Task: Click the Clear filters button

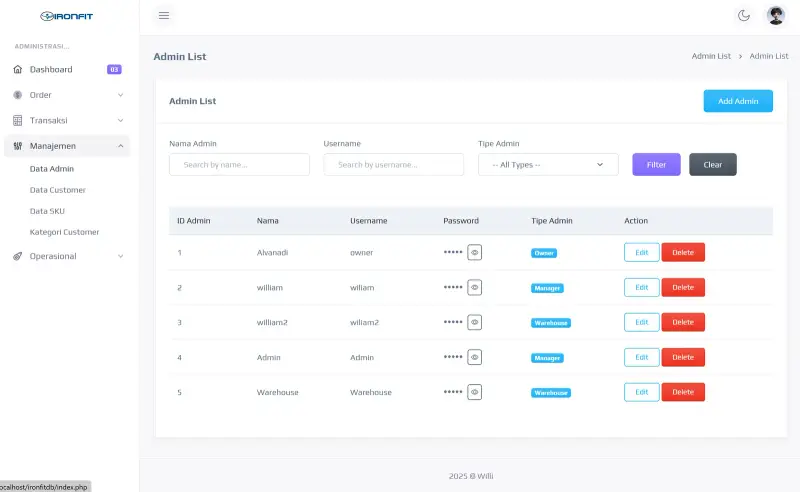Action: tap(713, 165)
